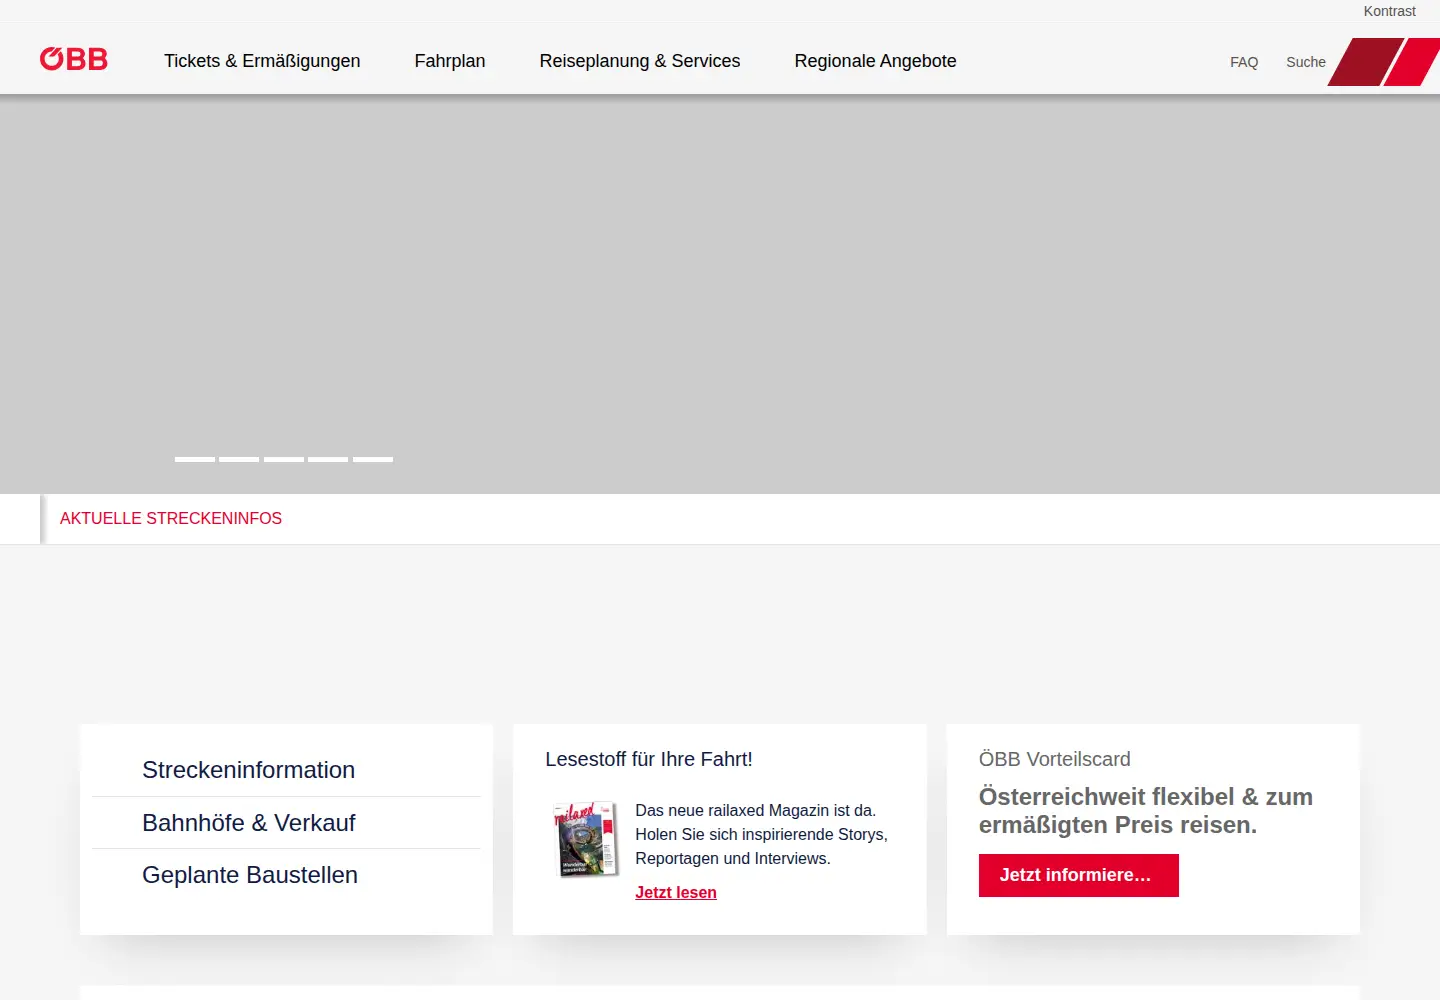The width and height of the screenshot is (1440, 1000).
Task: Click the Jetzt lesen link
Action: click(x=676, y=892)
